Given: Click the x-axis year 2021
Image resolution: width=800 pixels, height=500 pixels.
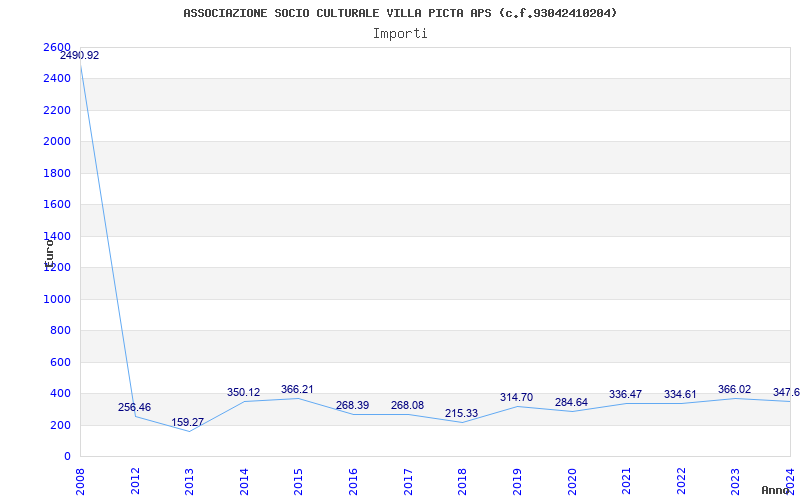Looking at the screenshot, I should 626,482.
